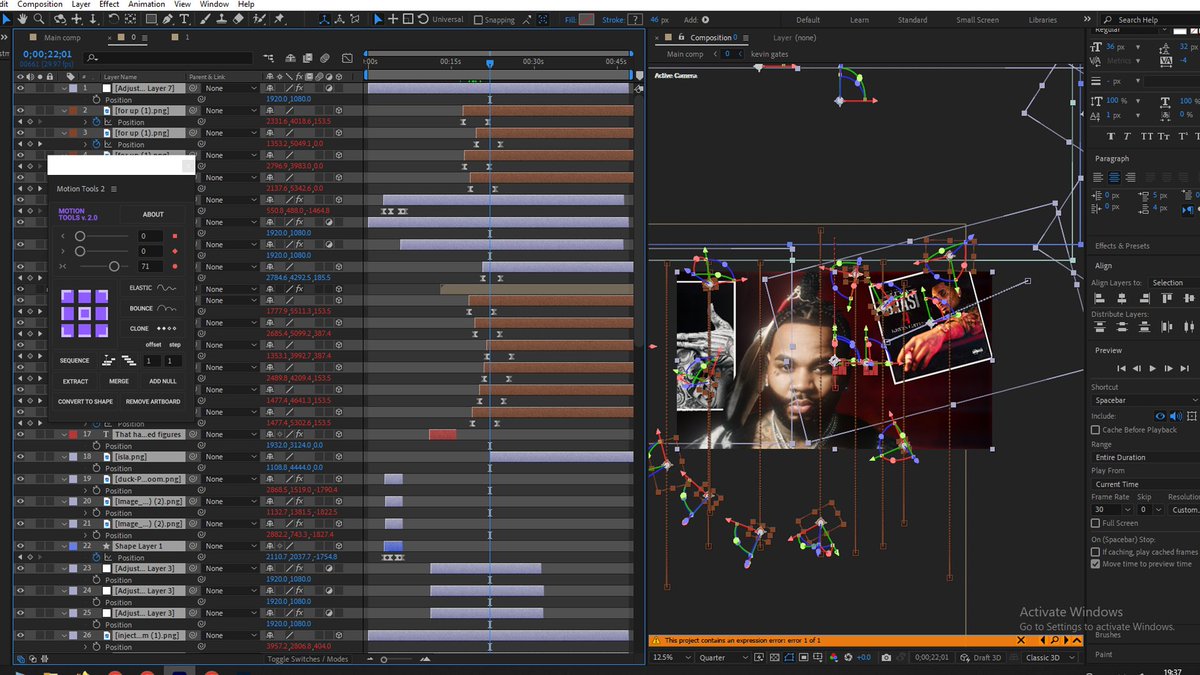Image resolution: width=1200 pixels, height=675 pixels.
Task: Open the Classic 3D renderer dropdown
Action: (1050, 657)
